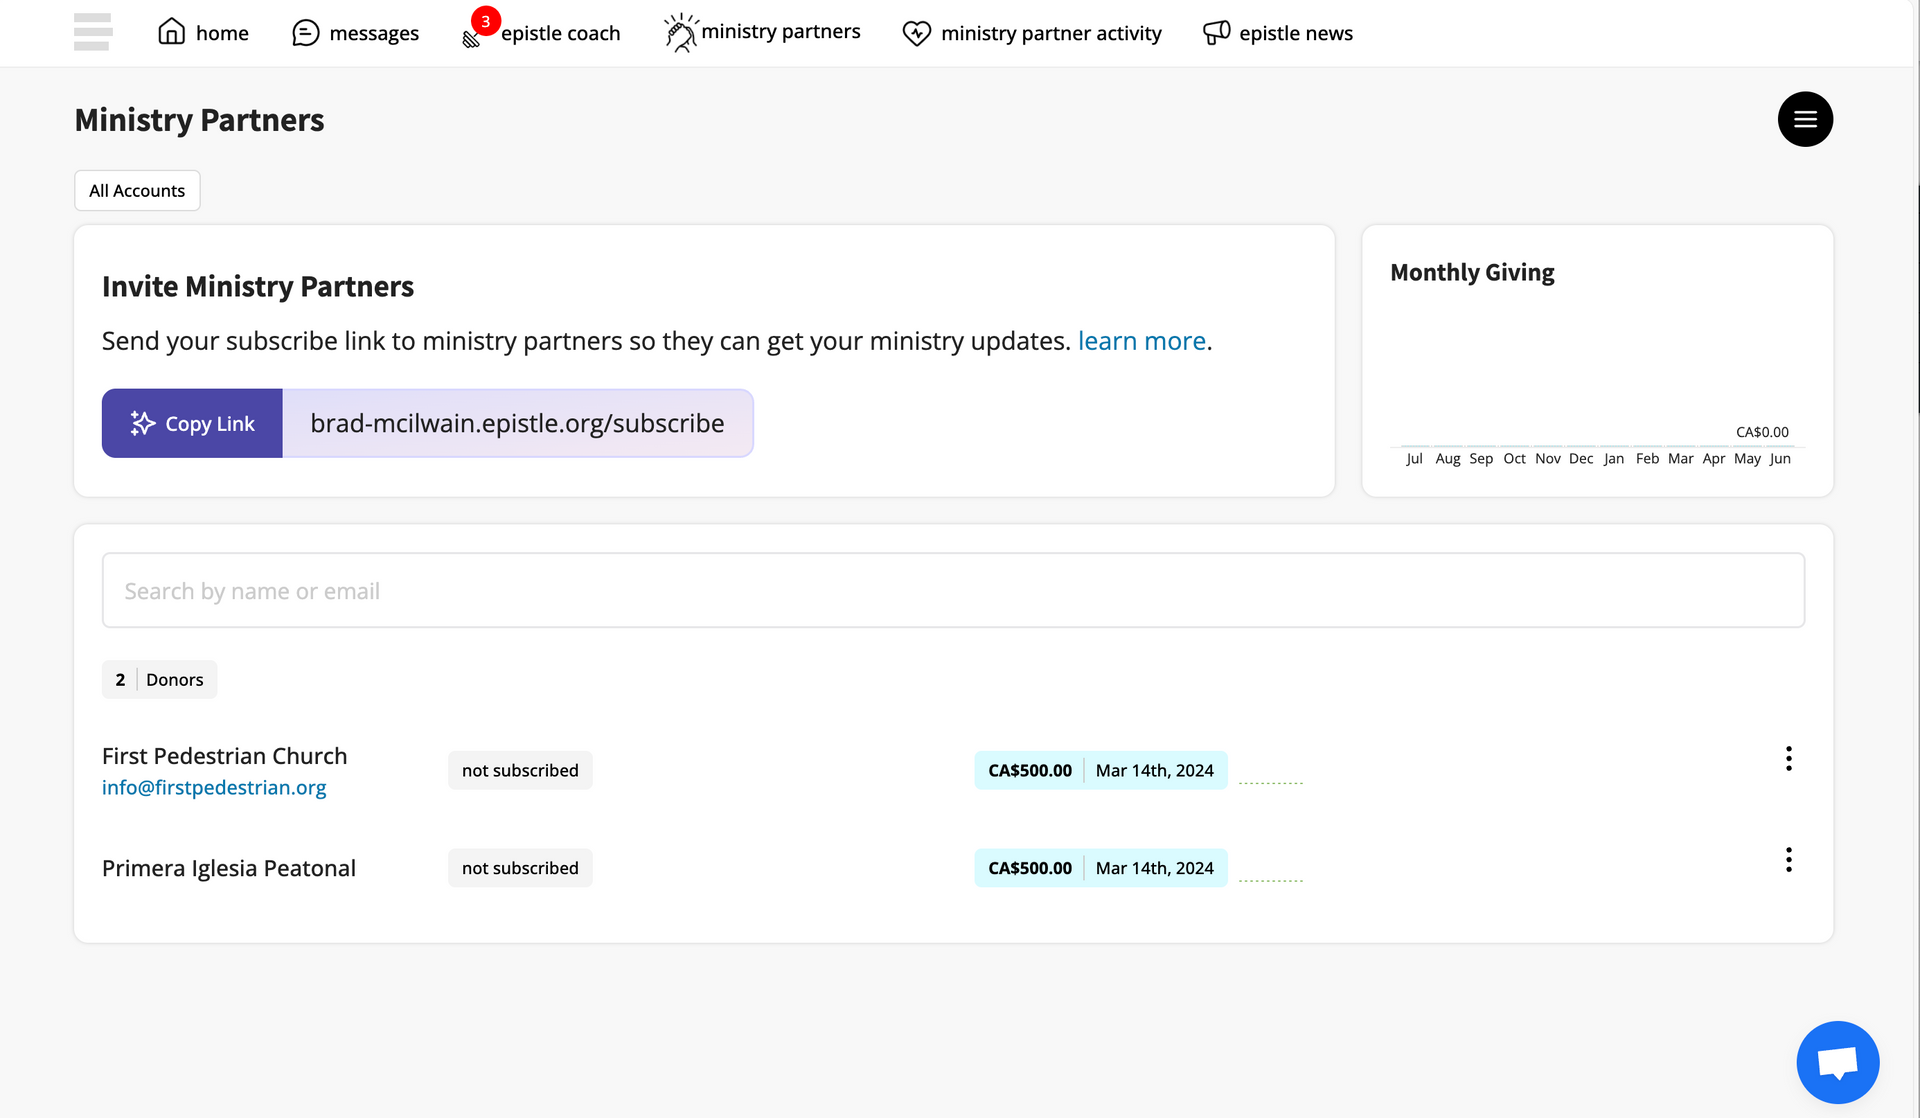This screenshot has width=1920, height=1118.
Task: Click the sparkline beside Primera Iglesia Peatonal gift
Action: coord(1270,880)
